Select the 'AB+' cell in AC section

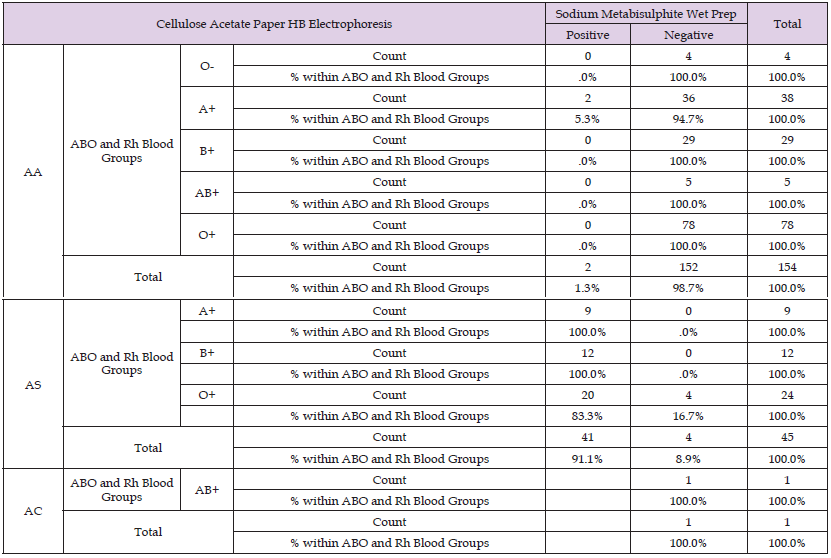[x=207, y=490]
